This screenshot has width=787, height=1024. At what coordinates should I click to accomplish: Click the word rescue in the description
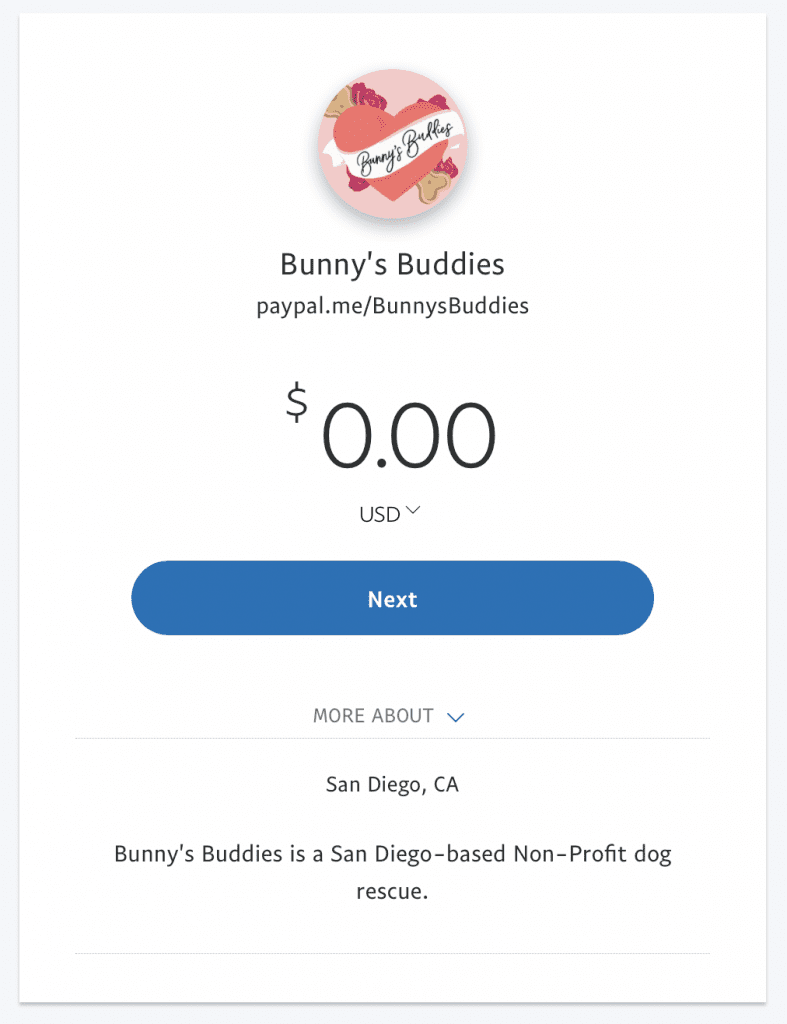point(393,891)
